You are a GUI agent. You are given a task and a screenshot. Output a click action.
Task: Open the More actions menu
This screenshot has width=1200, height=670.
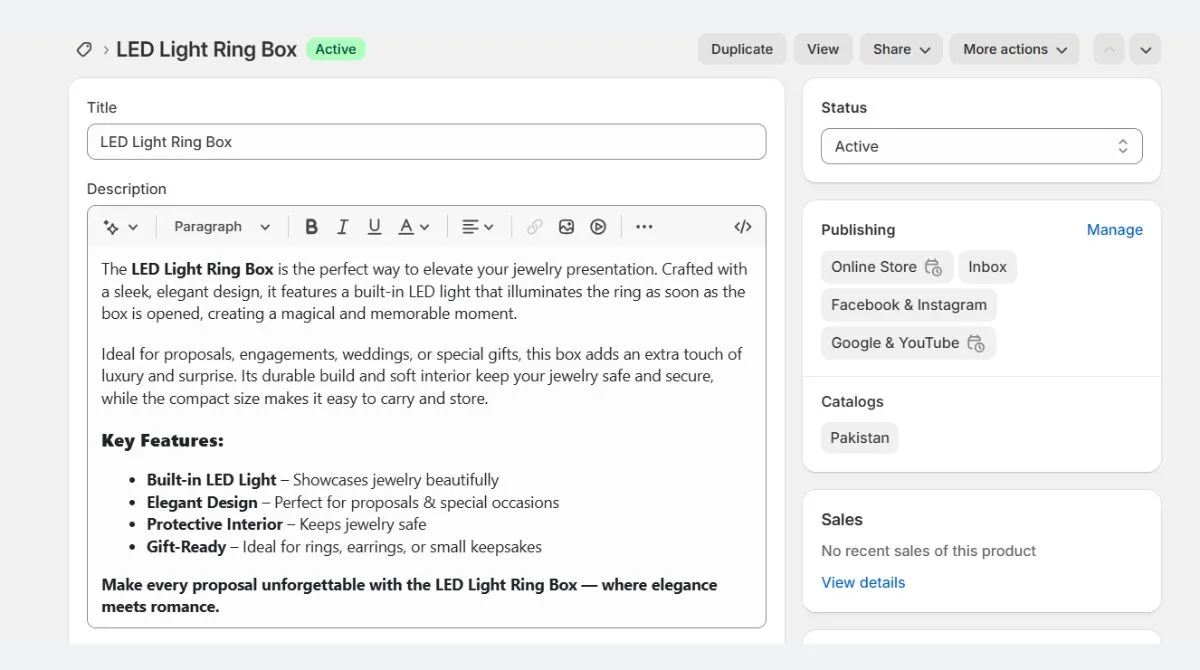[1014, 48]
